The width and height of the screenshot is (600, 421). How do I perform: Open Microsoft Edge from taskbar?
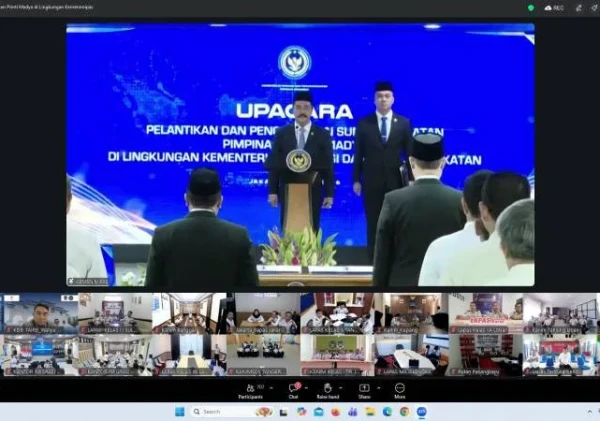(x=387, y=412)
